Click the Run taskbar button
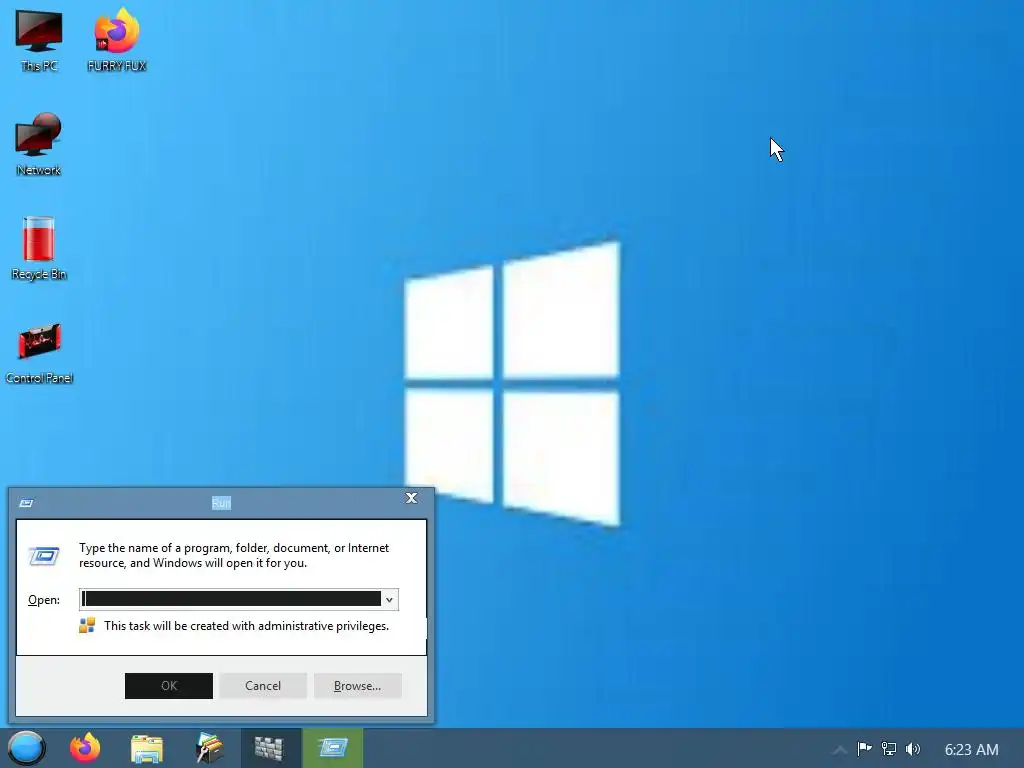The height and width of the screenshot is (768, 1024). [x=332, y=748]
